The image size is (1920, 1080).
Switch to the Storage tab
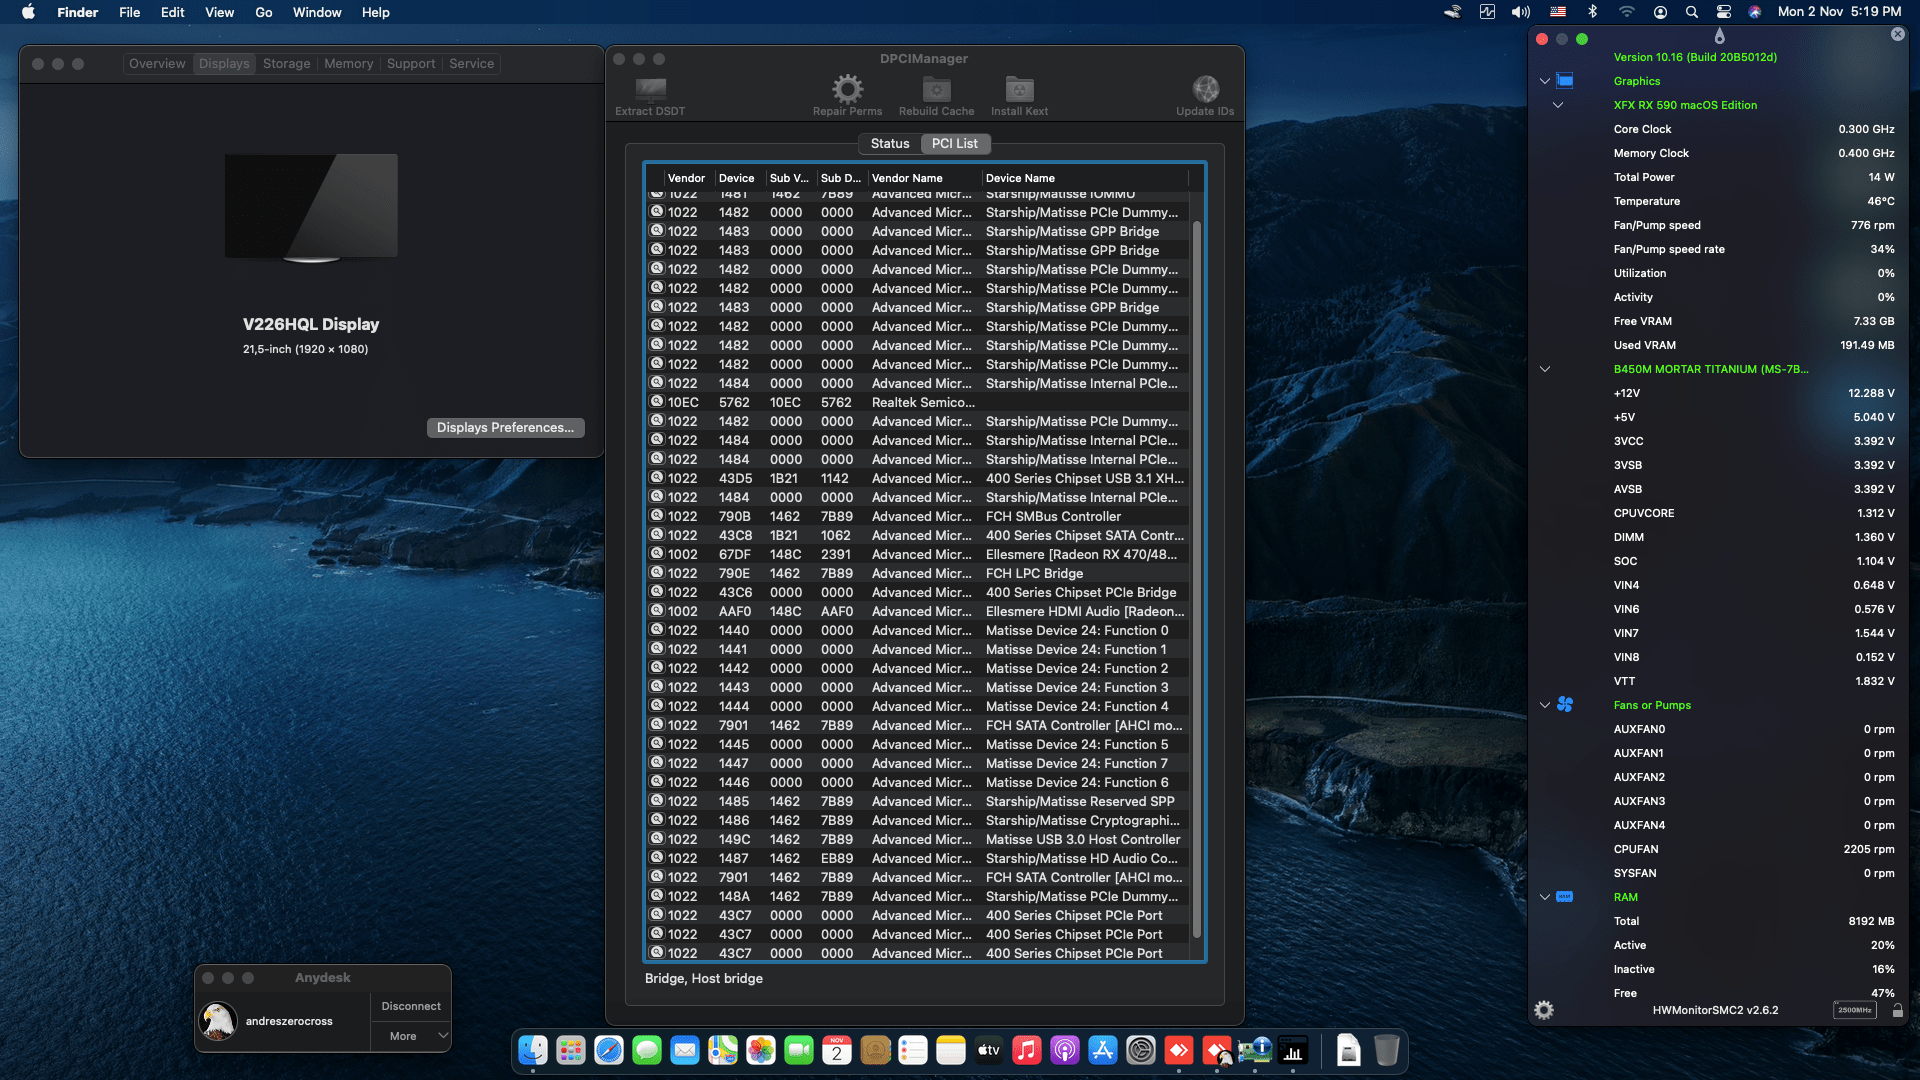[x=286, y=63]
